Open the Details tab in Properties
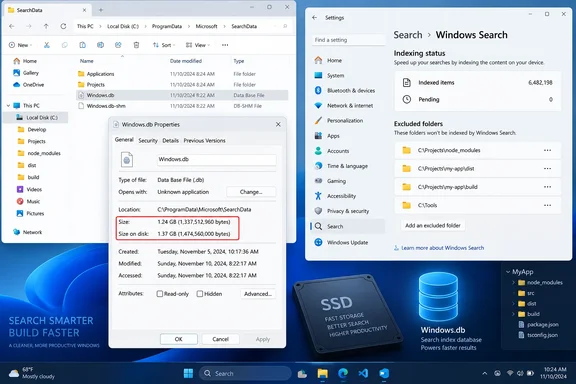 click(x=170, y=140)
